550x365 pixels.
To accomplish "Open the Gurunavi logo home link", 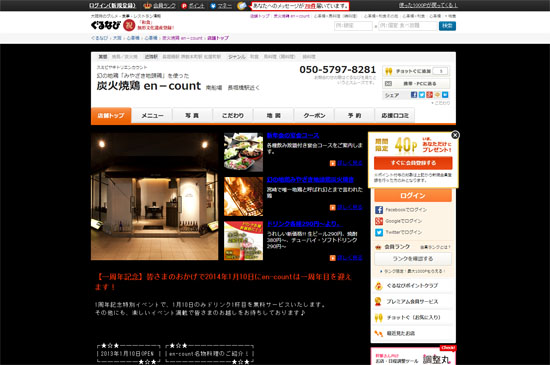I will (106, 25).
